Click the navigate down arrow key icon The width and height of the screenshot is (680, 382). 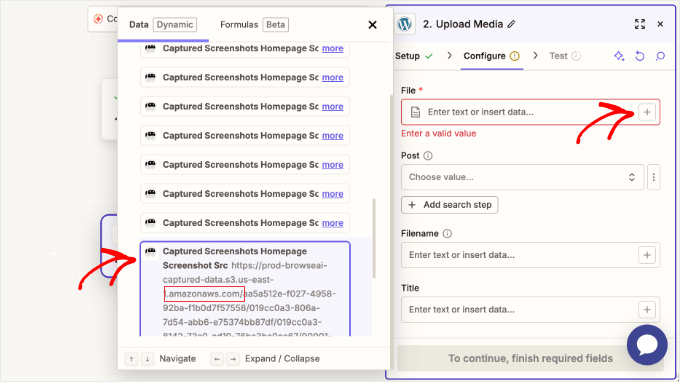[147, 359]
